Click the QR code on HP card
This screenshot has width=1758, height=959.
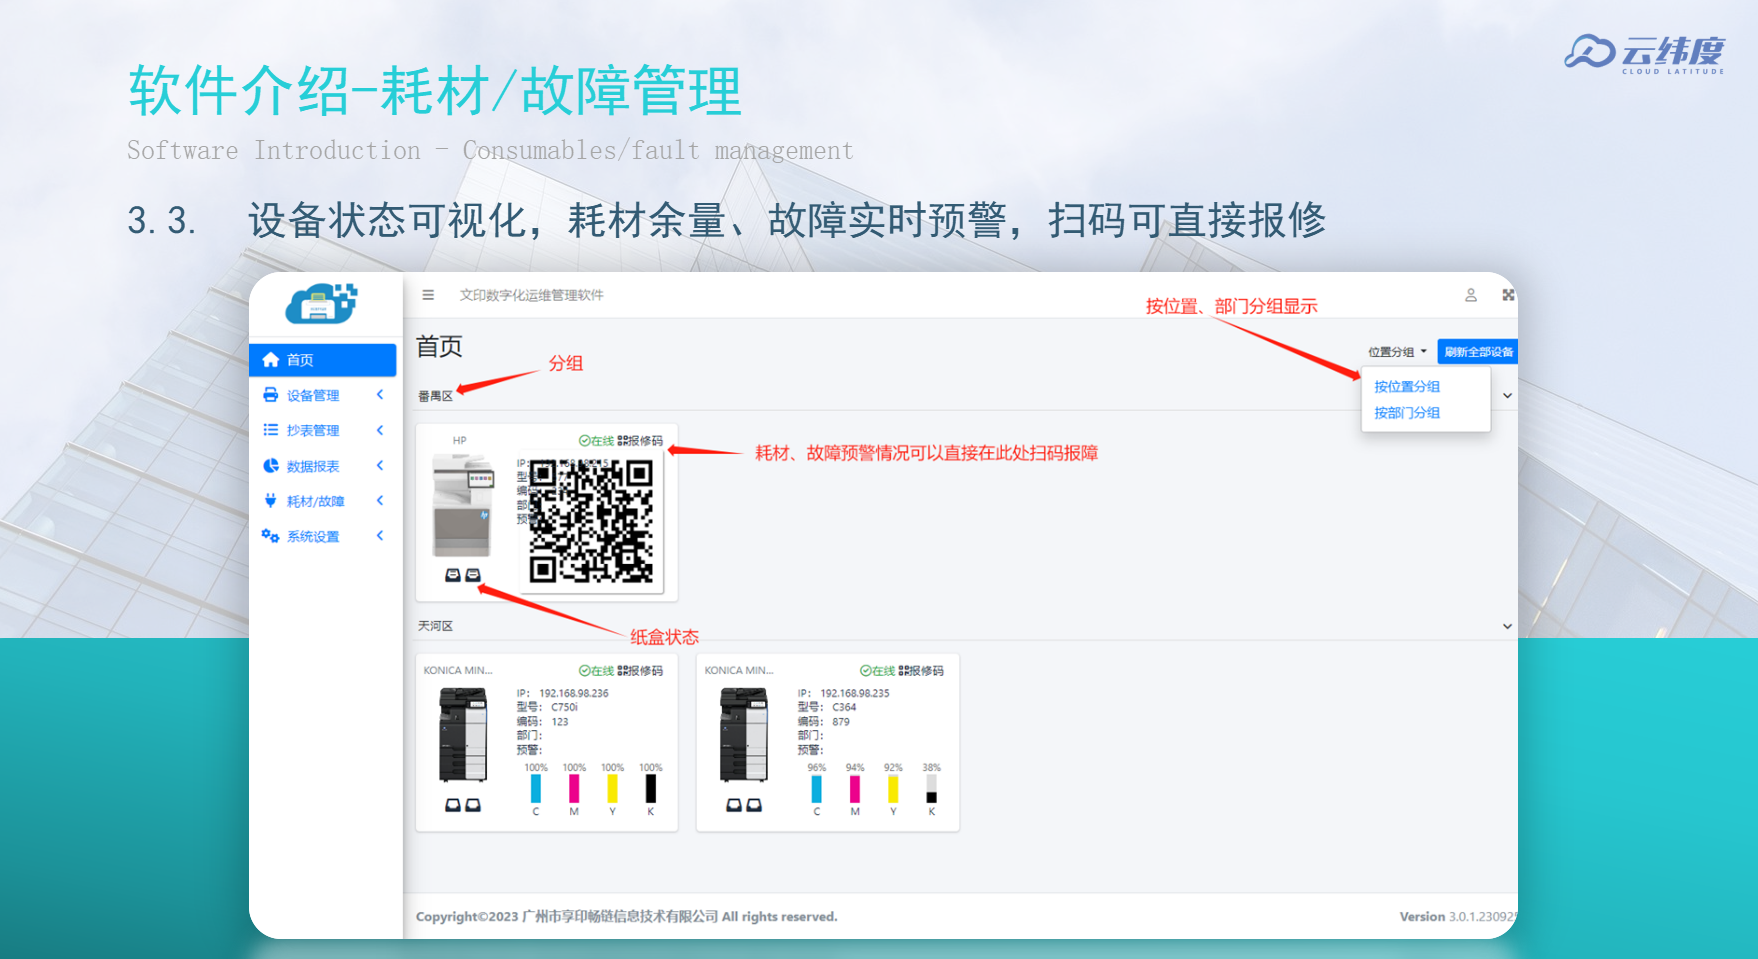pyautogui.click(x=591, y=520)
